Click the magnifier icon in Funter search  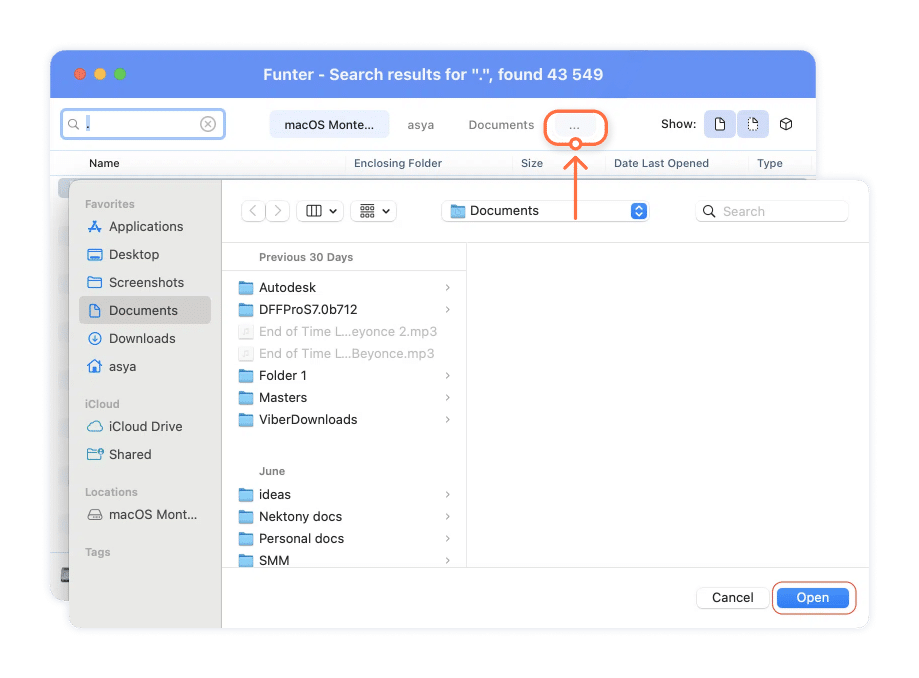(x=73, y=124)
